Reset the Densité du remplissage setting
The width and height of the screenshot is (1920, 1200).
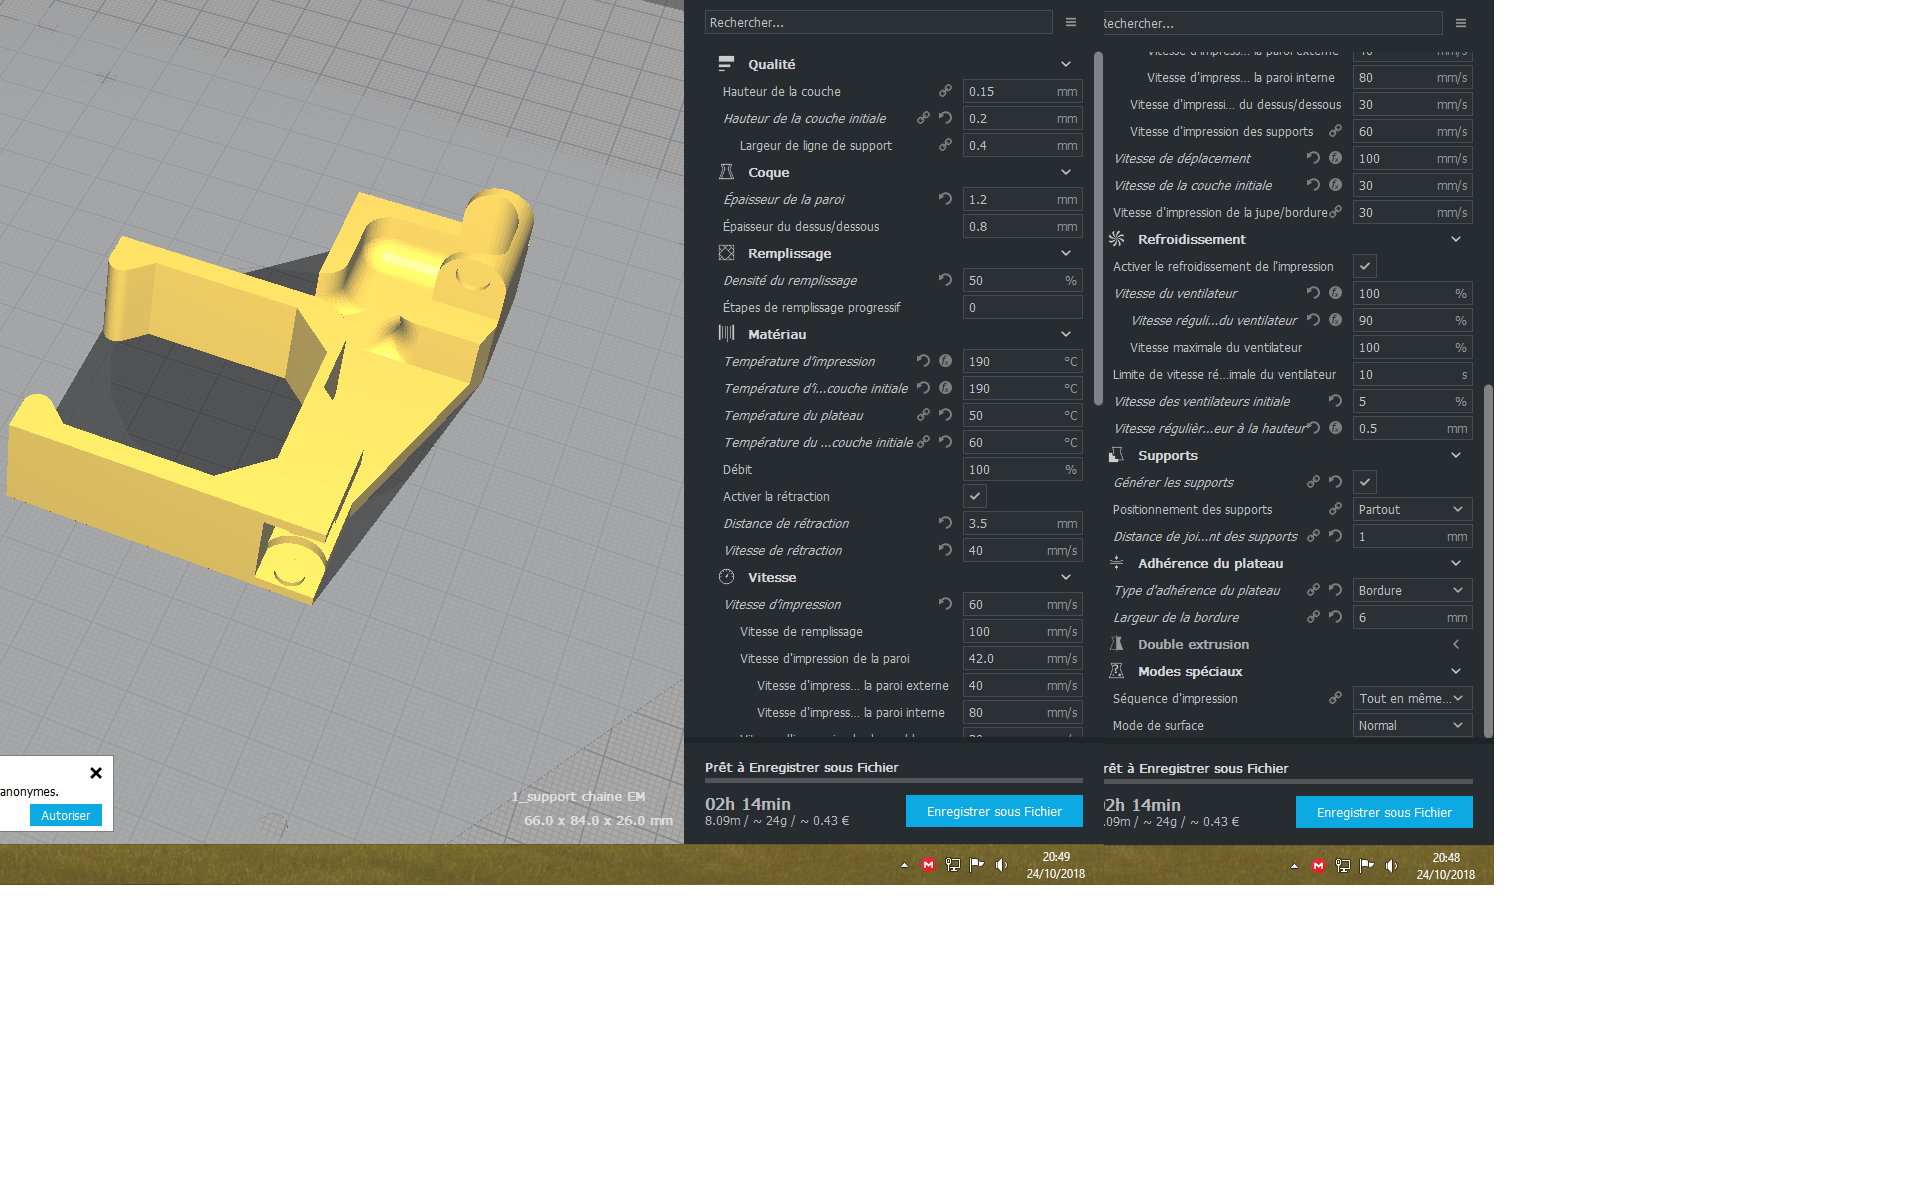[x=945, y=280]
